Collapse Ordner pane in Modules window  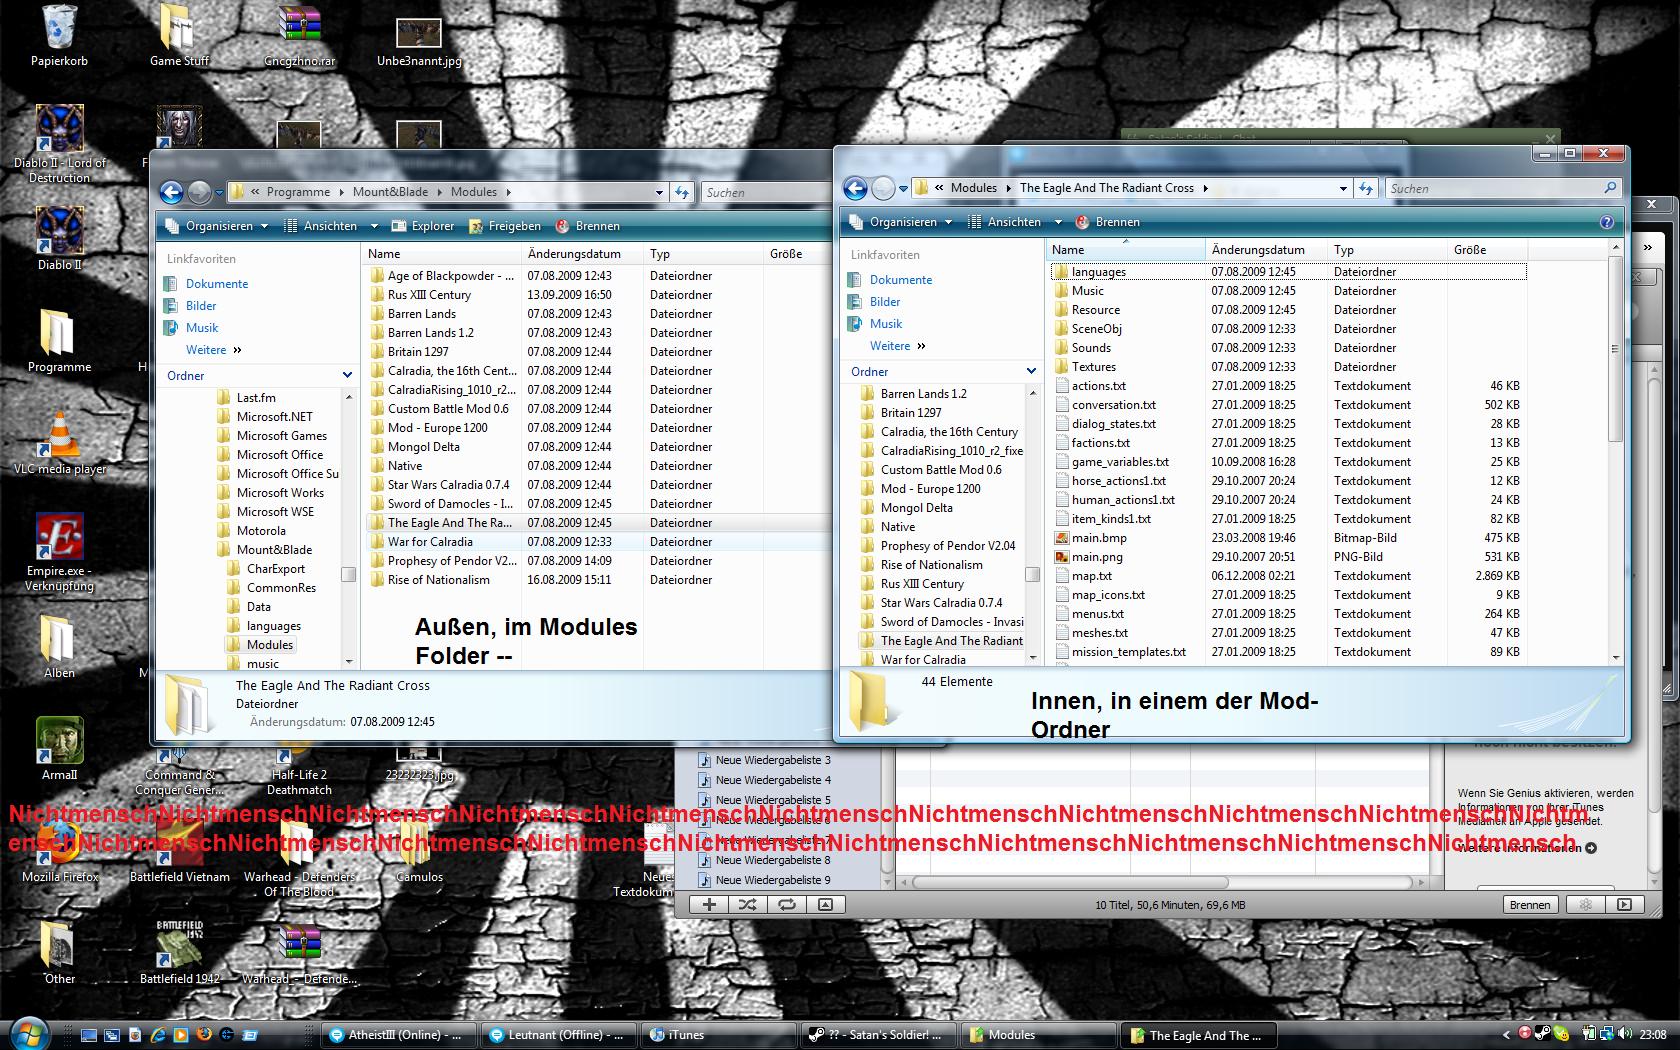(x=347, y=375)
